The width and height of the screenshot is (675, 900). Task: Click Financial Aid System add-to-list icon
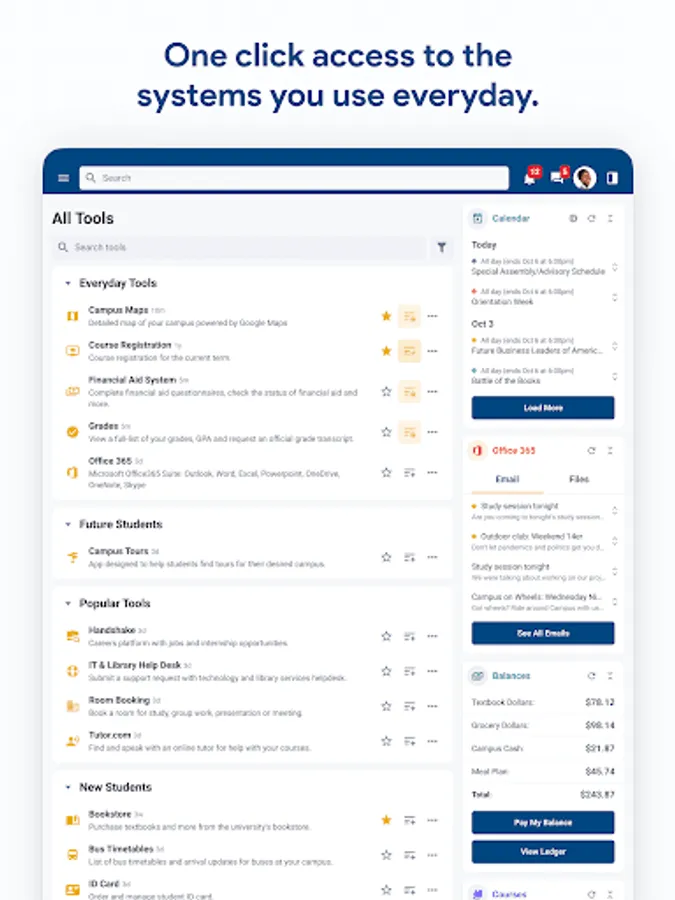[x=409, y=392]
